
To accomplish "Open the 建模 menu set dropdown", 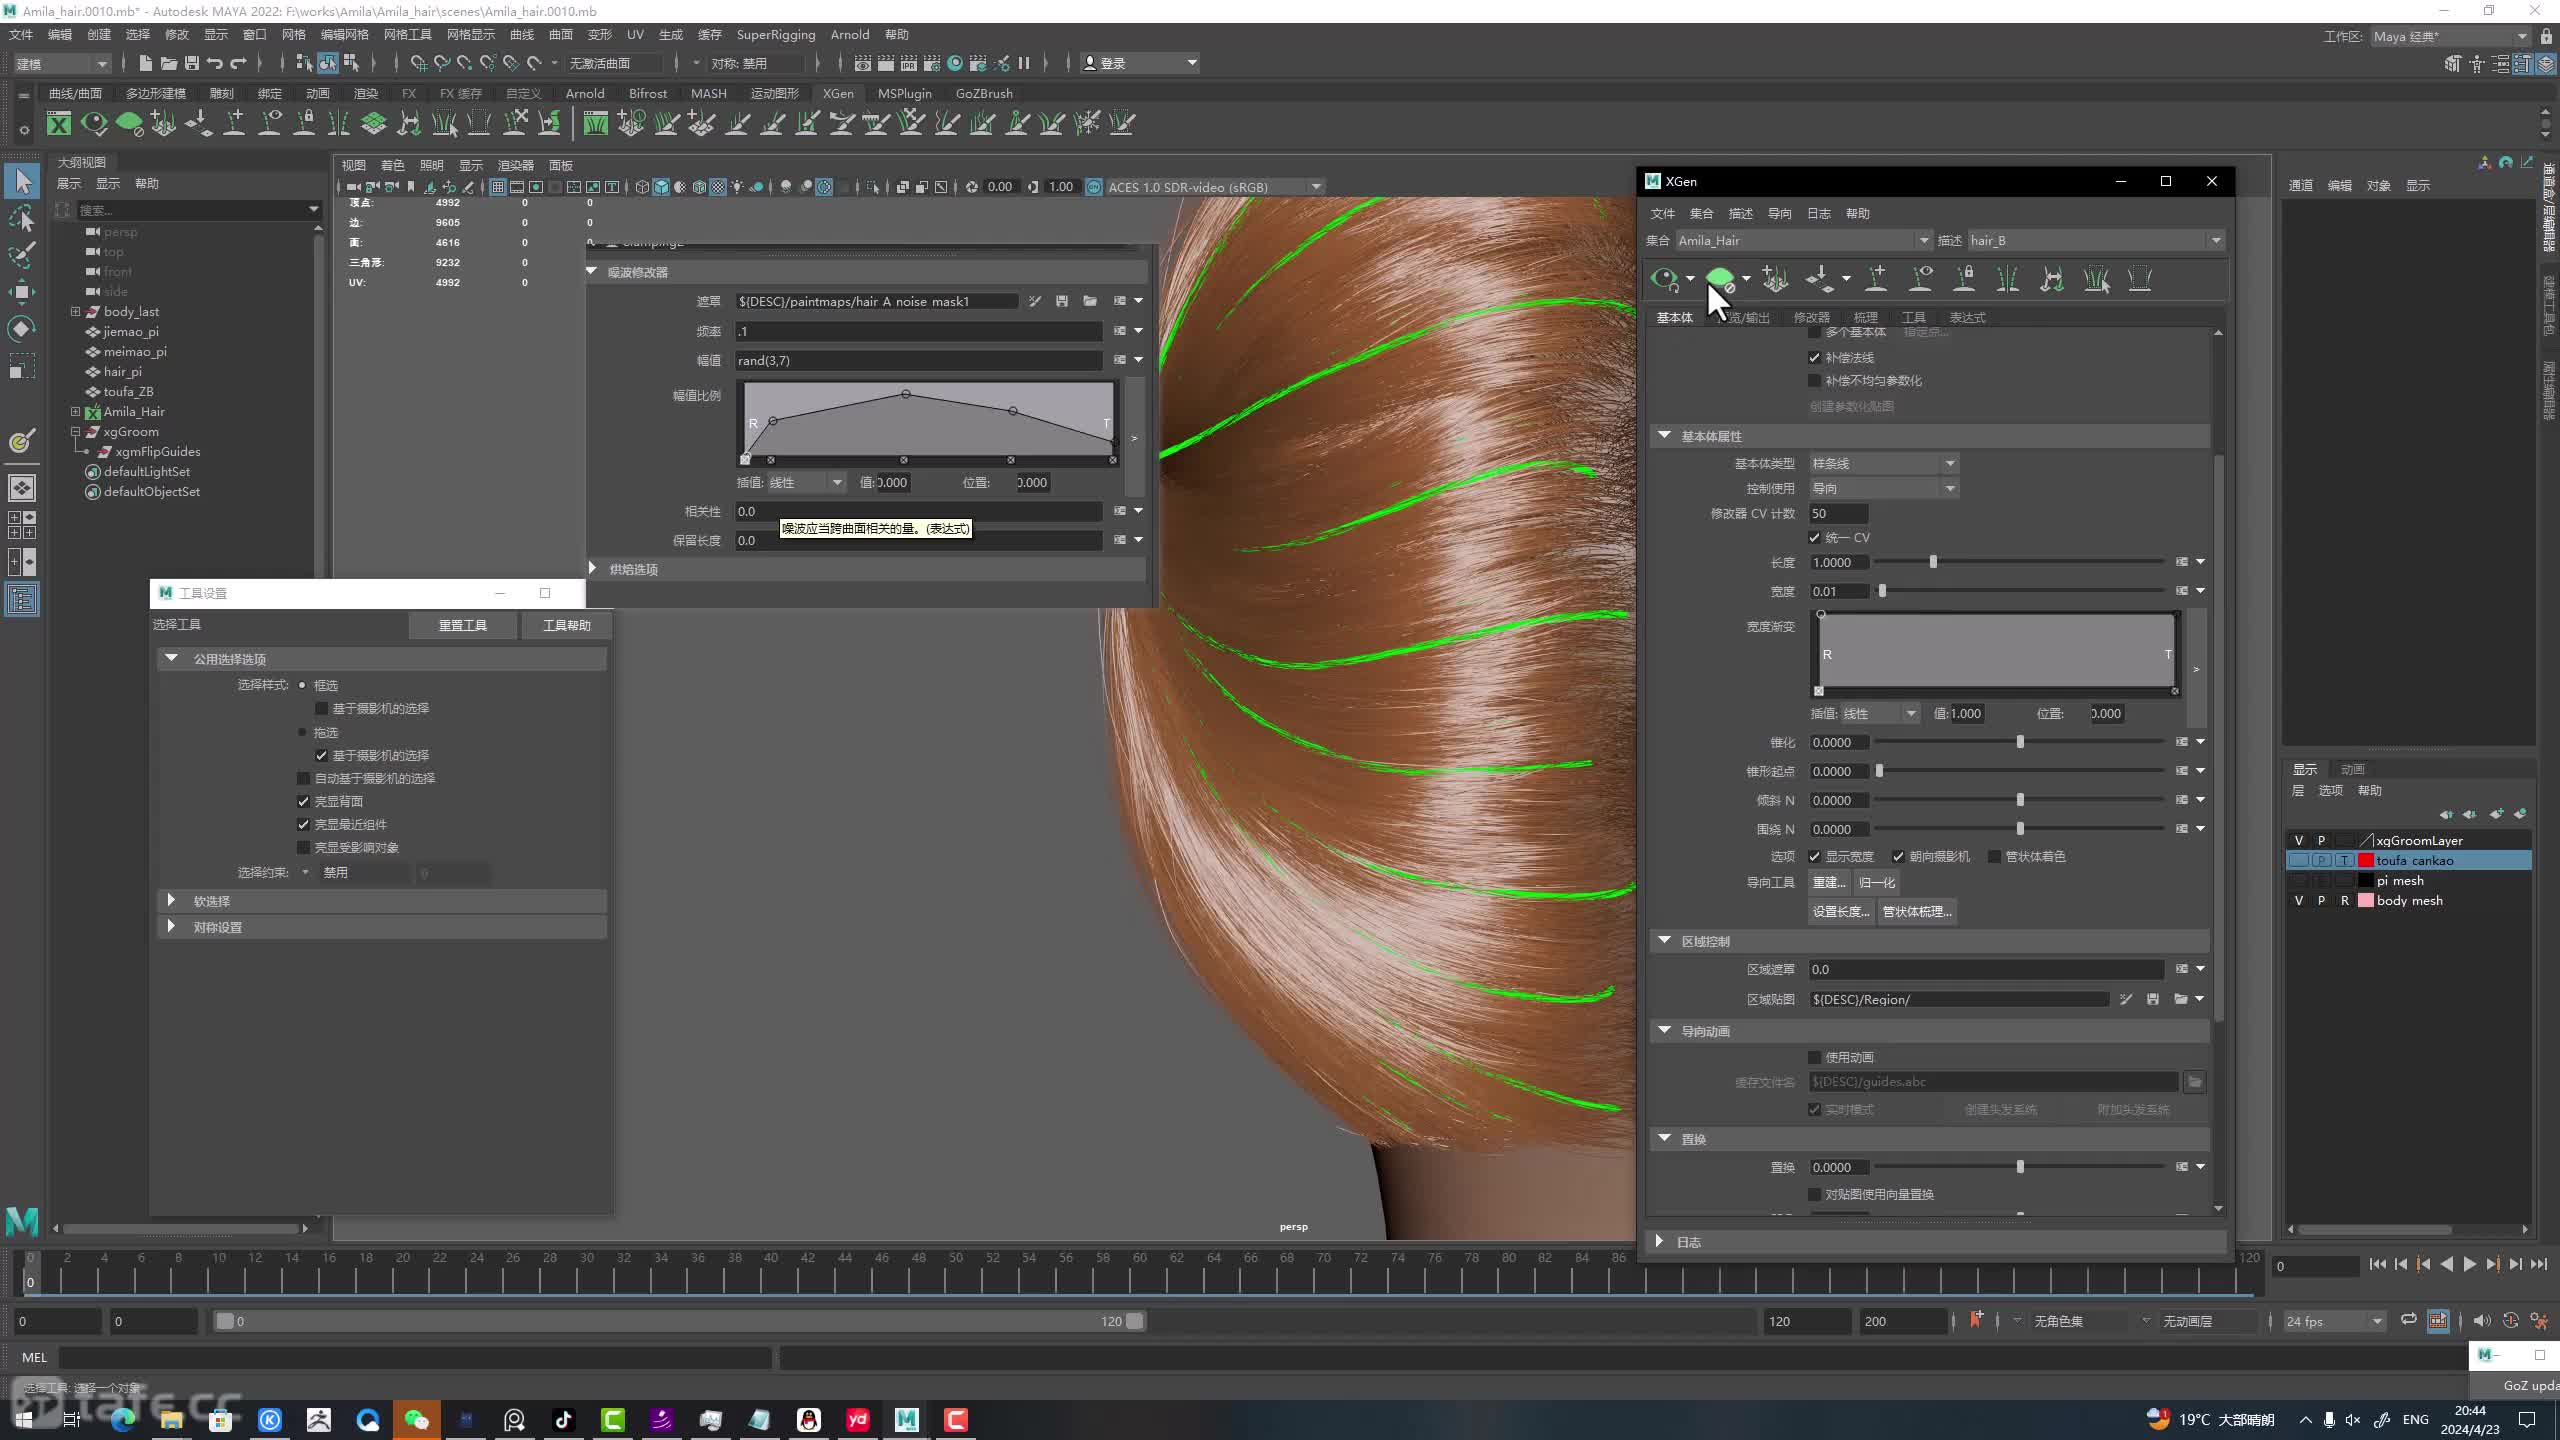I will coord(62,63).
